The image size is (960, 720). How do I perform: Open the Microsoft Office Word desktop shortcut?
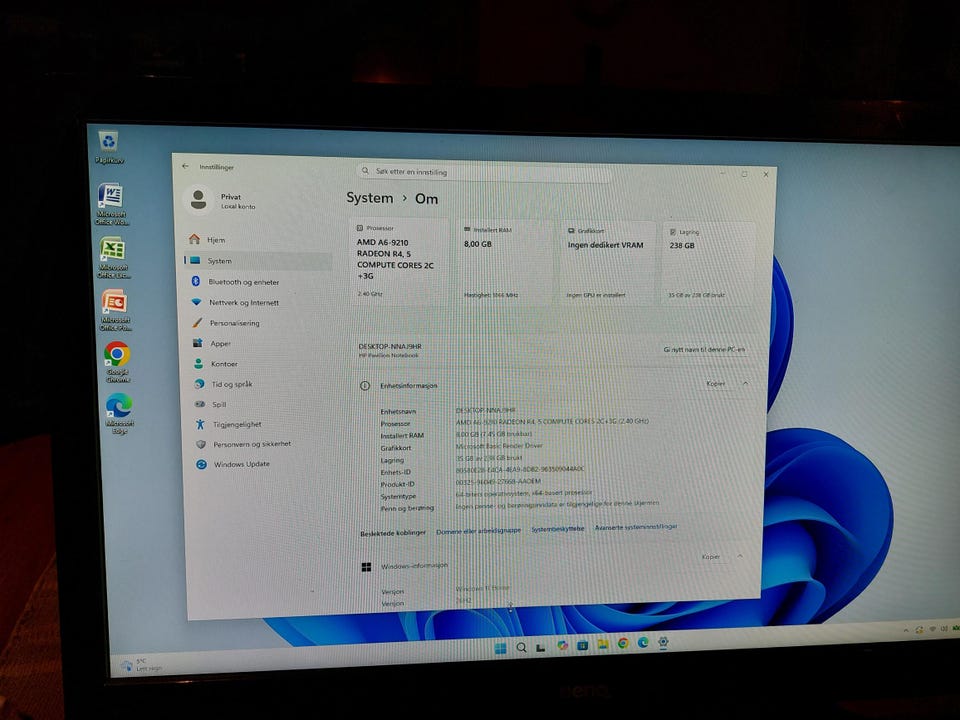[111, 204]
